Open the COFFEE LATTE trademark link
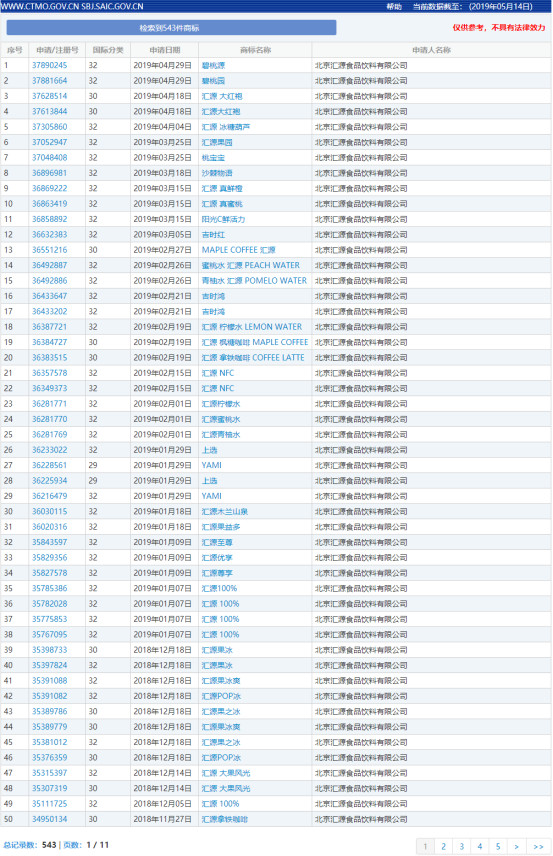Image resolution: width=553 pixels, height=856 pixels. click(253, 358)
